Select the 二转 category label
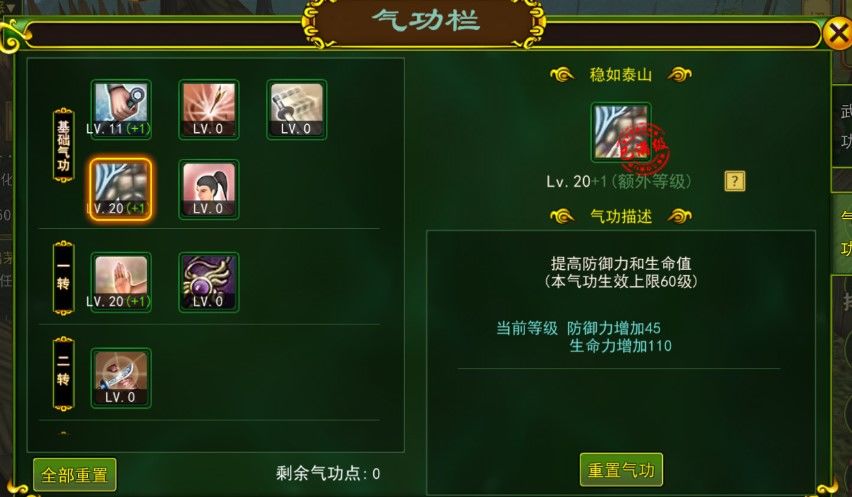 coord(64,374)
